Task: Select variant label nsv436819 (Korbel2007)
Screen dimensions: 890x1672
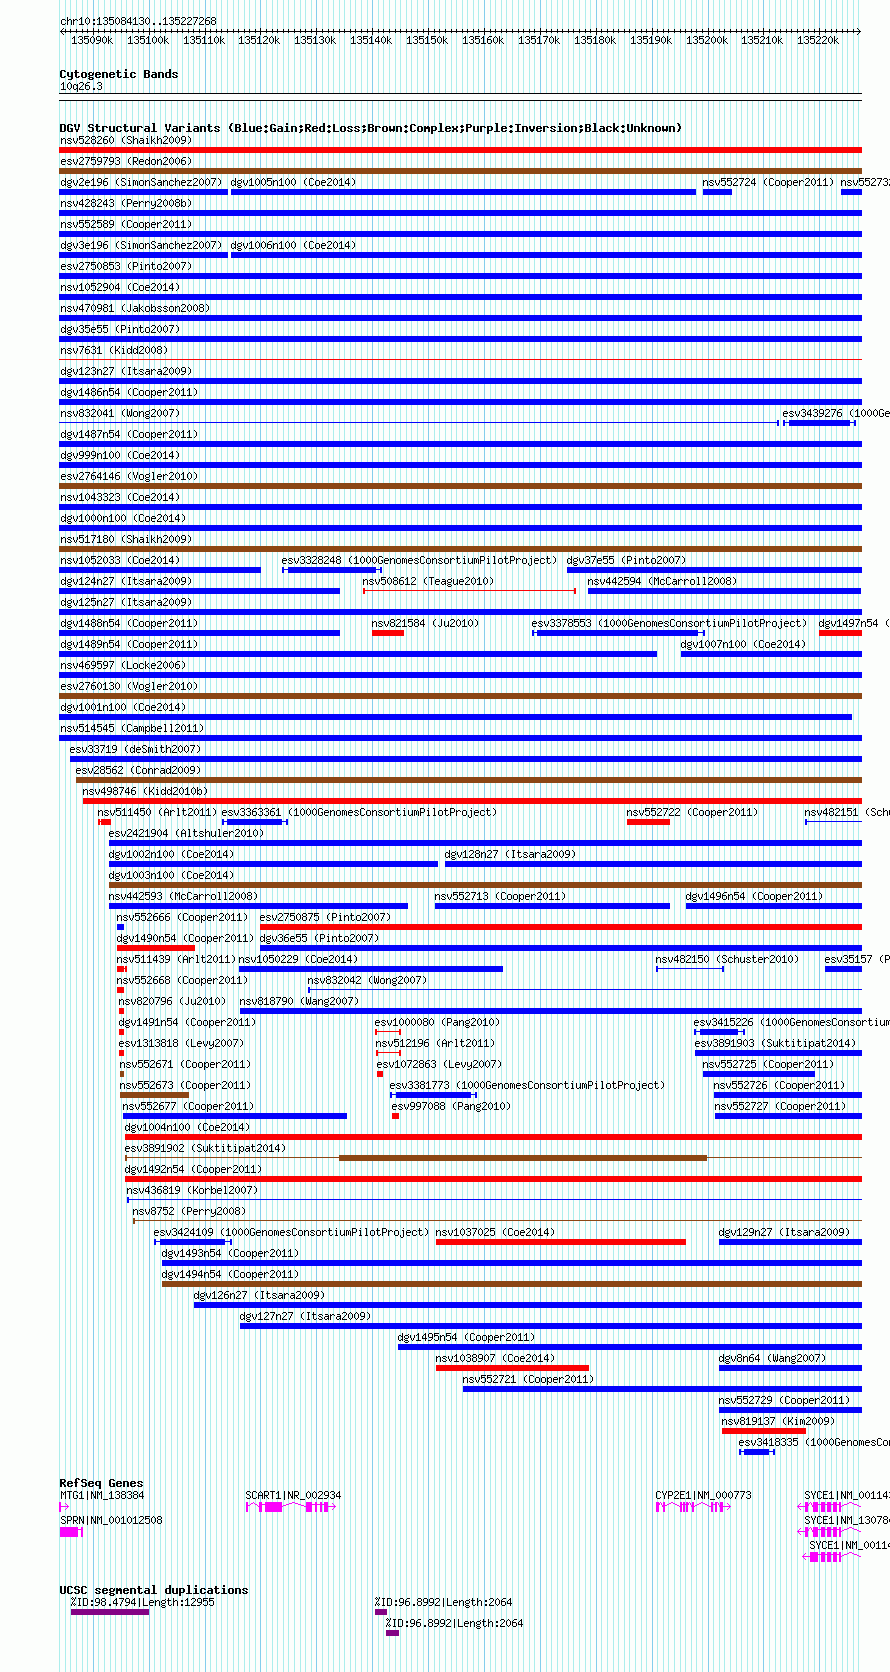Action: 192,1190
